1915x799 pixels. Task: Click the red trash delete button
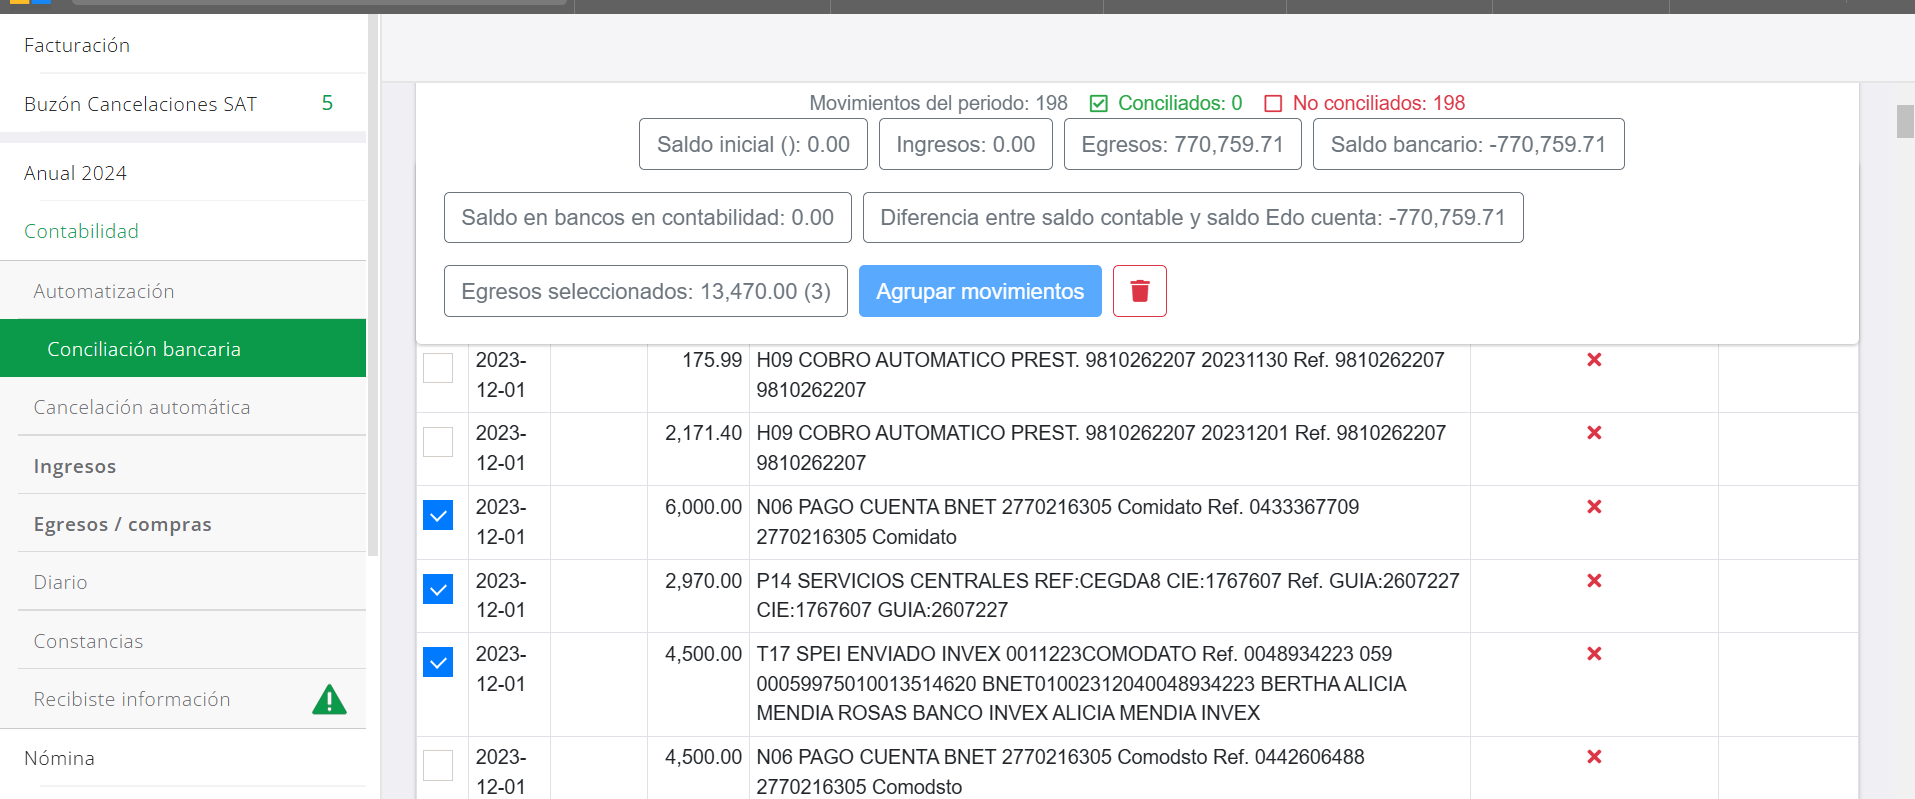[x=1139, y=291]
